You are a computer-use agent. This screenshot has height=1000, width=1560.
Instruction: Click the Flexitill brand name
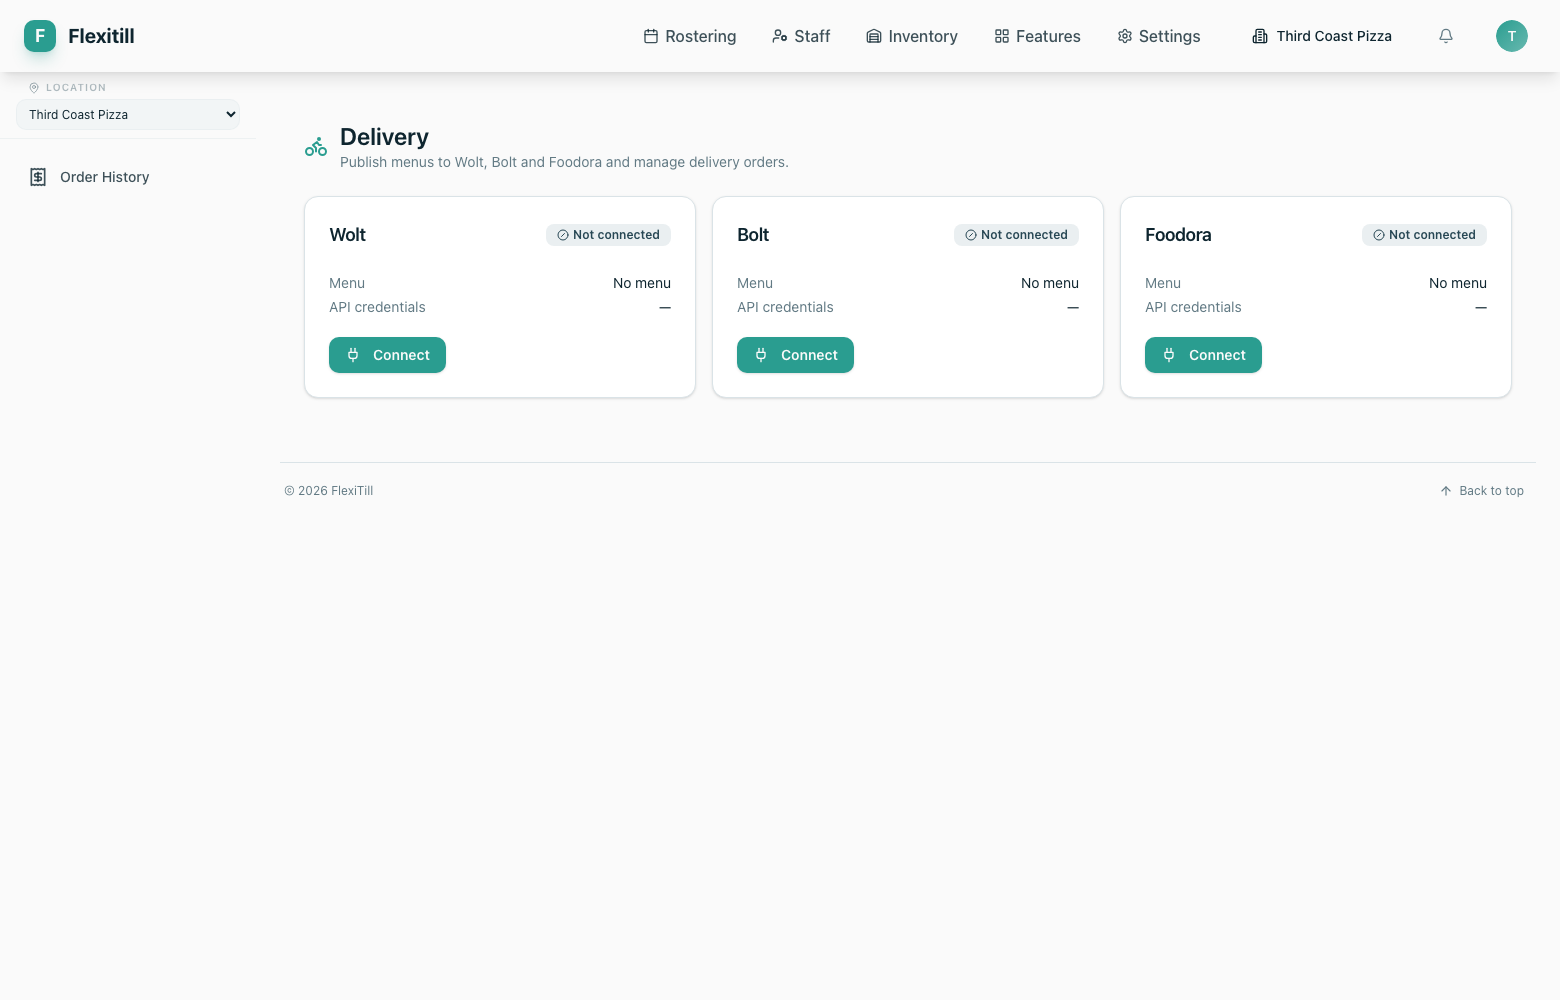[x=101, y=36]
